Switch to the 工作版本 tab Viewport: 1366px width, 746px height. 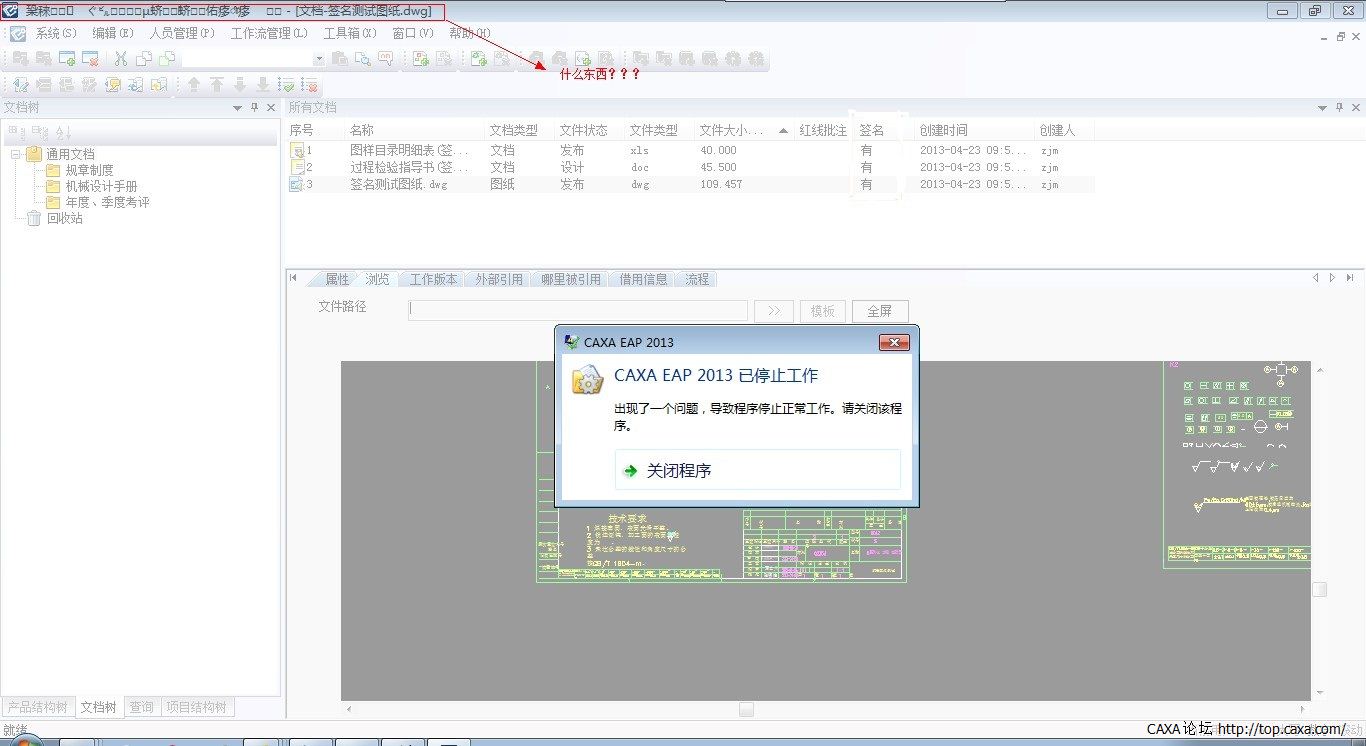tap(433, 279)
